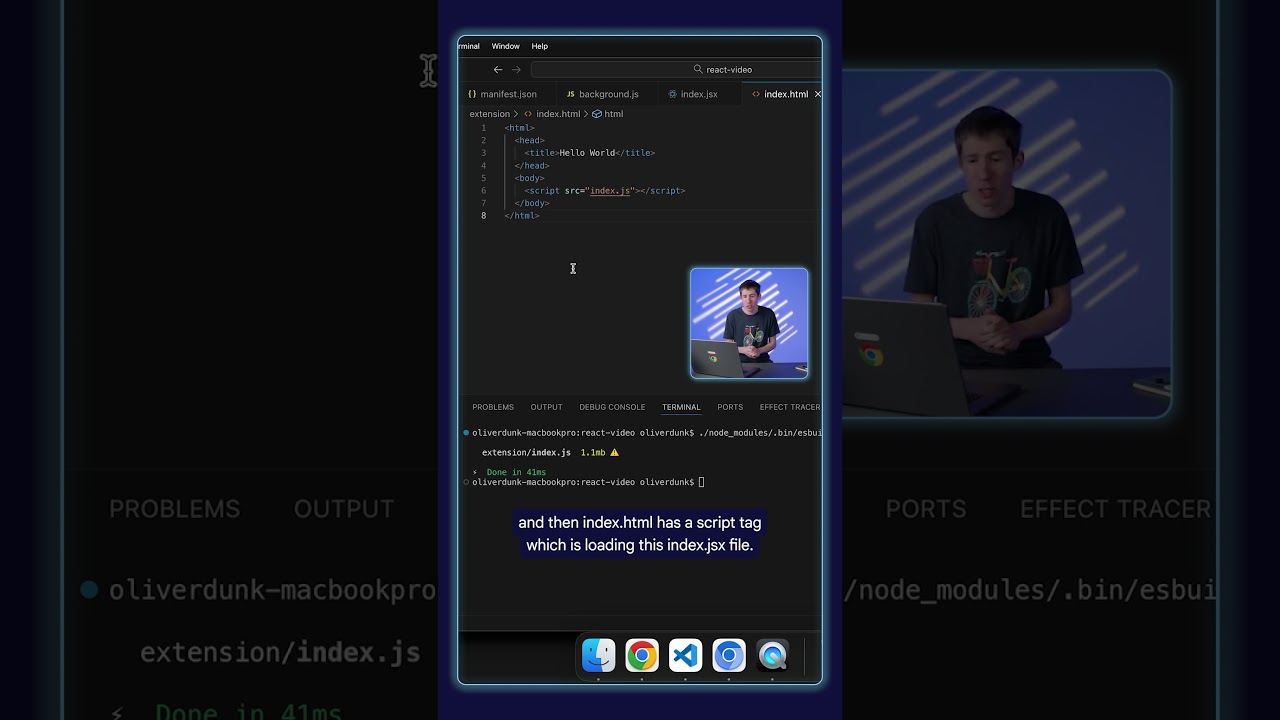Expand the html symbol breadcrumb
The height and width of the screenshot is (720, 1280).
point(614,114)
